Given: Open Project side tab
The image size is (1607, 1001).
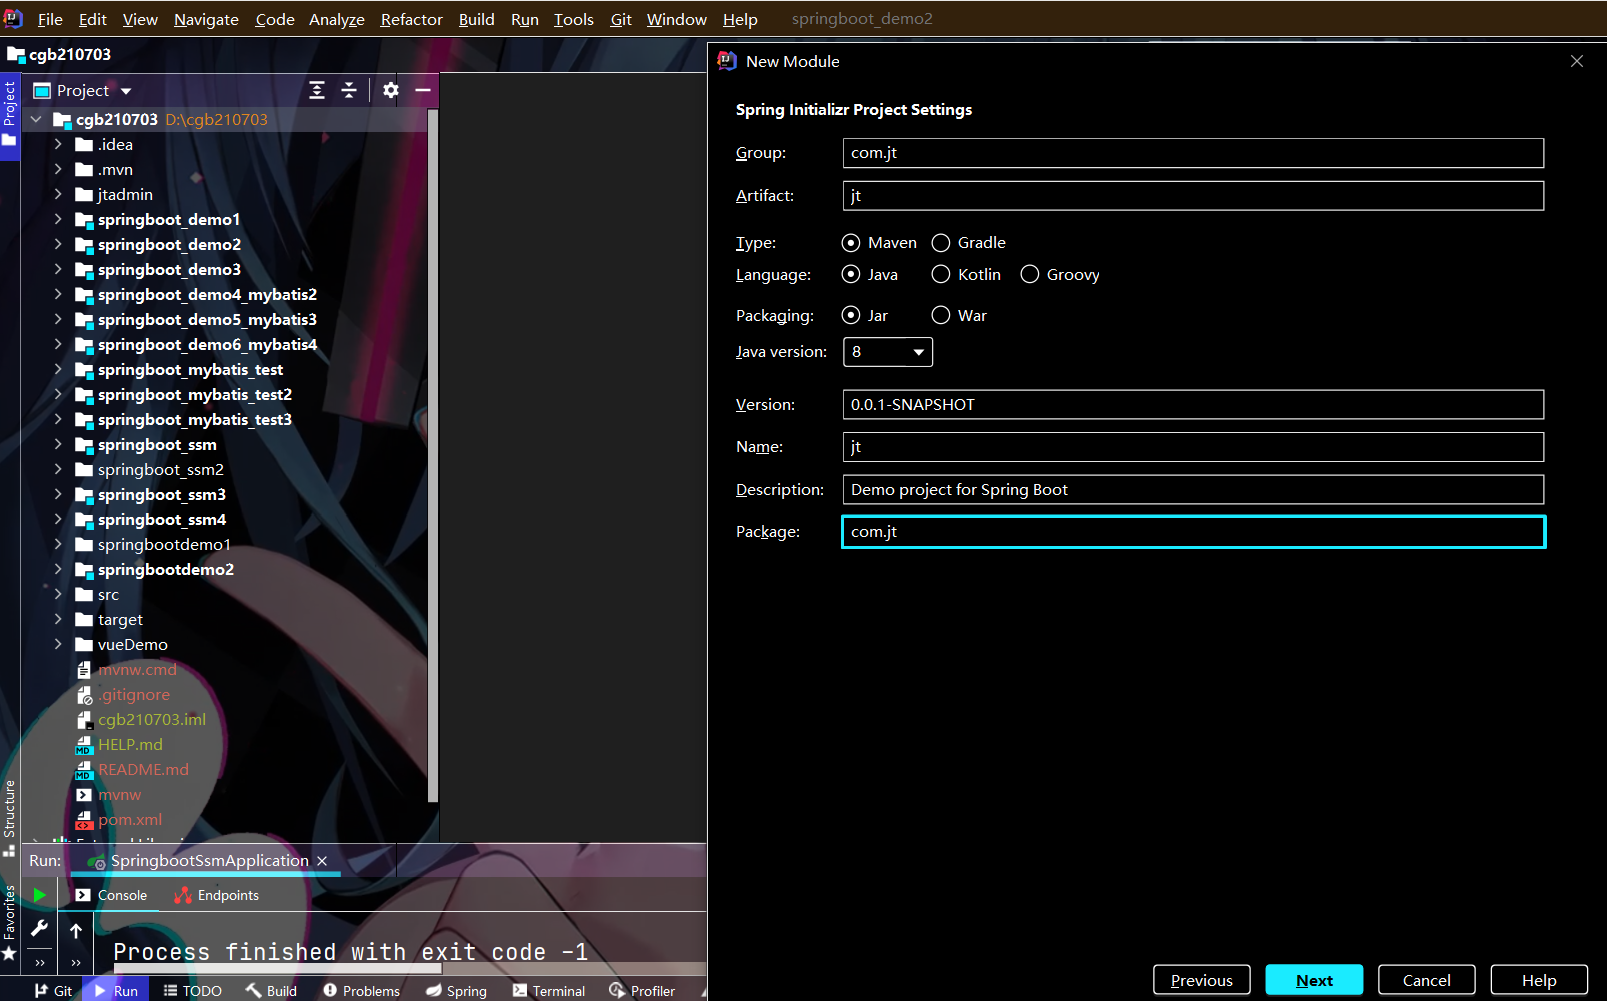Looking at the screenshot, I should click(x=9, y=114).
